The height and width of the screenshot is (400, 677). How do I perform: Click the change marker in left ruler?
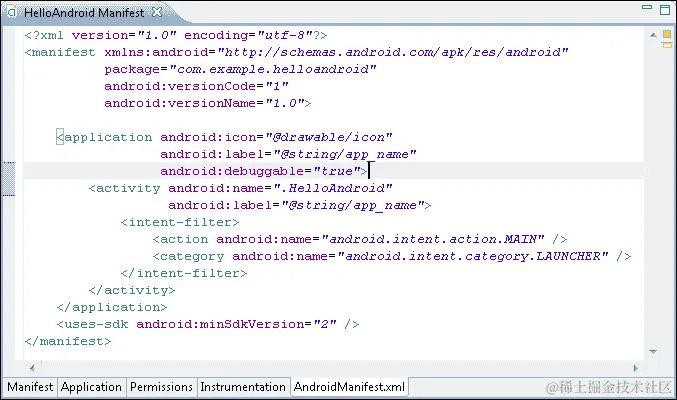pos(9,179)
